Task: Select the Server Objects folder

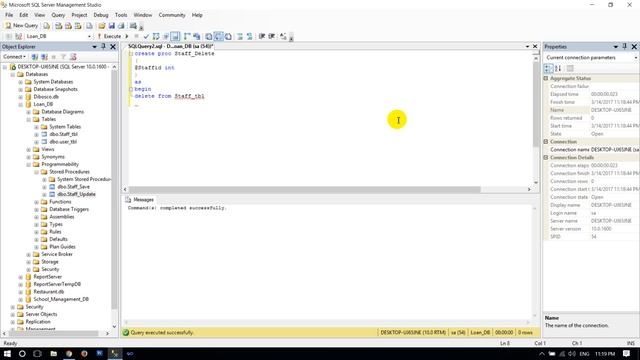Action: click(x=41, y=314)
